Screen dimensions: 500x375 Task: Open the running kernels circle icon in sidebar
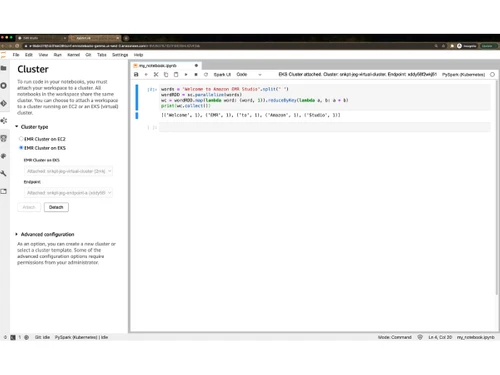pyautogui.click(x=4, y=86)
